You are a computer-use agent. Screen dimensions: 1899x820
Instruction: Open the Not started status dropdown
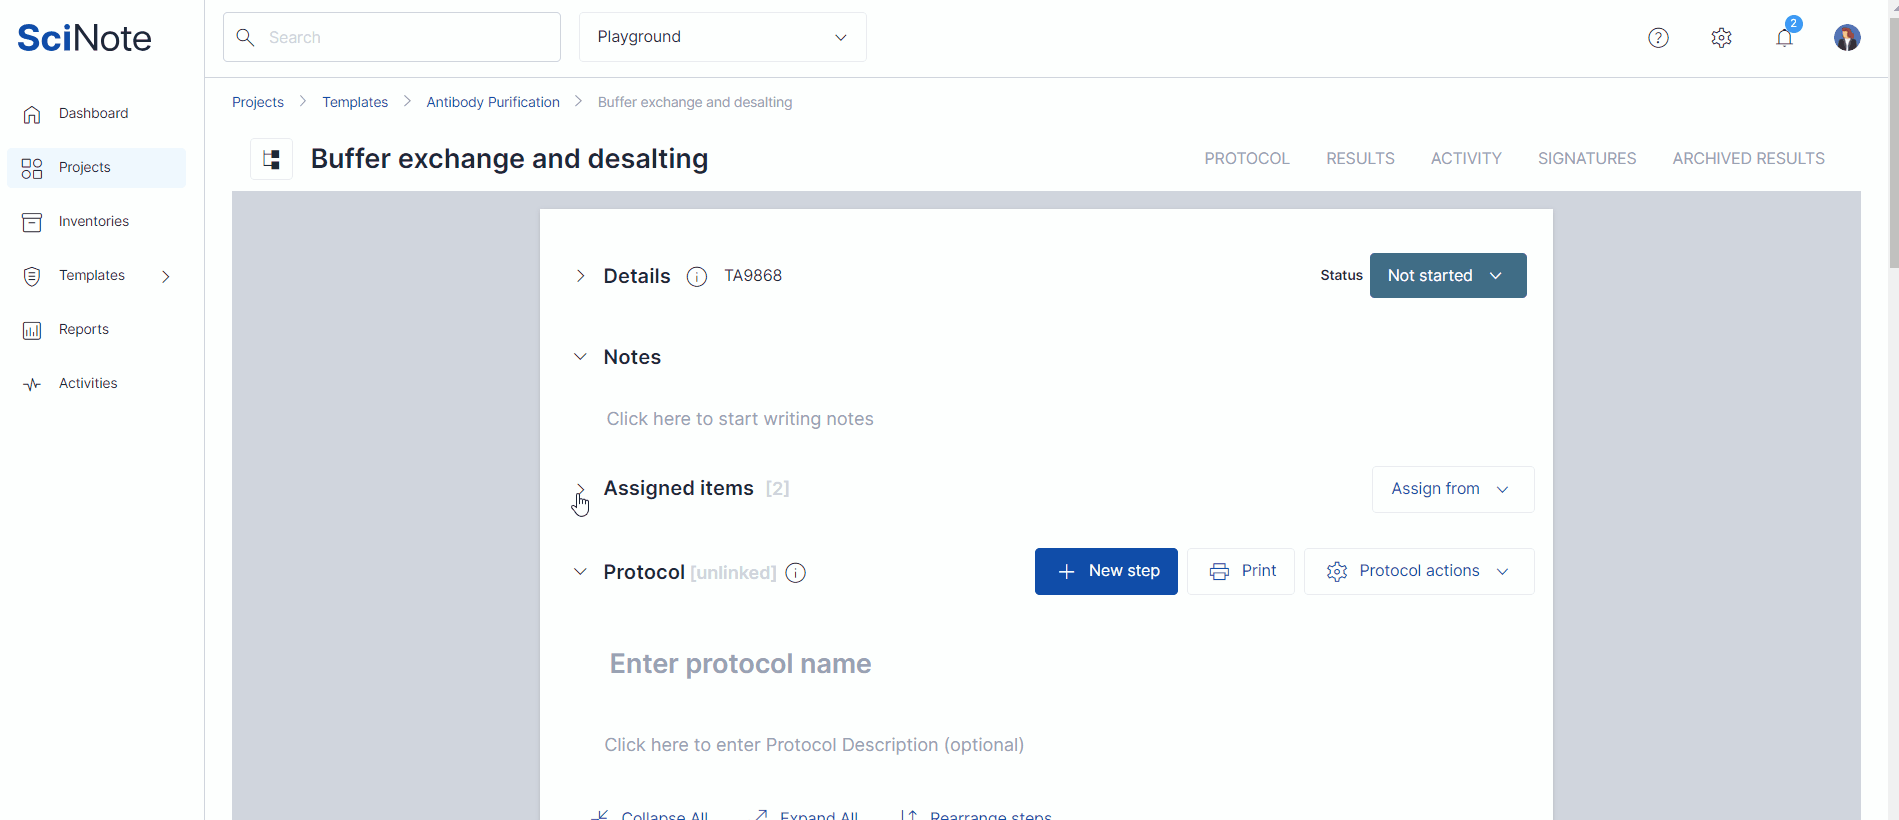(1447, 276)
